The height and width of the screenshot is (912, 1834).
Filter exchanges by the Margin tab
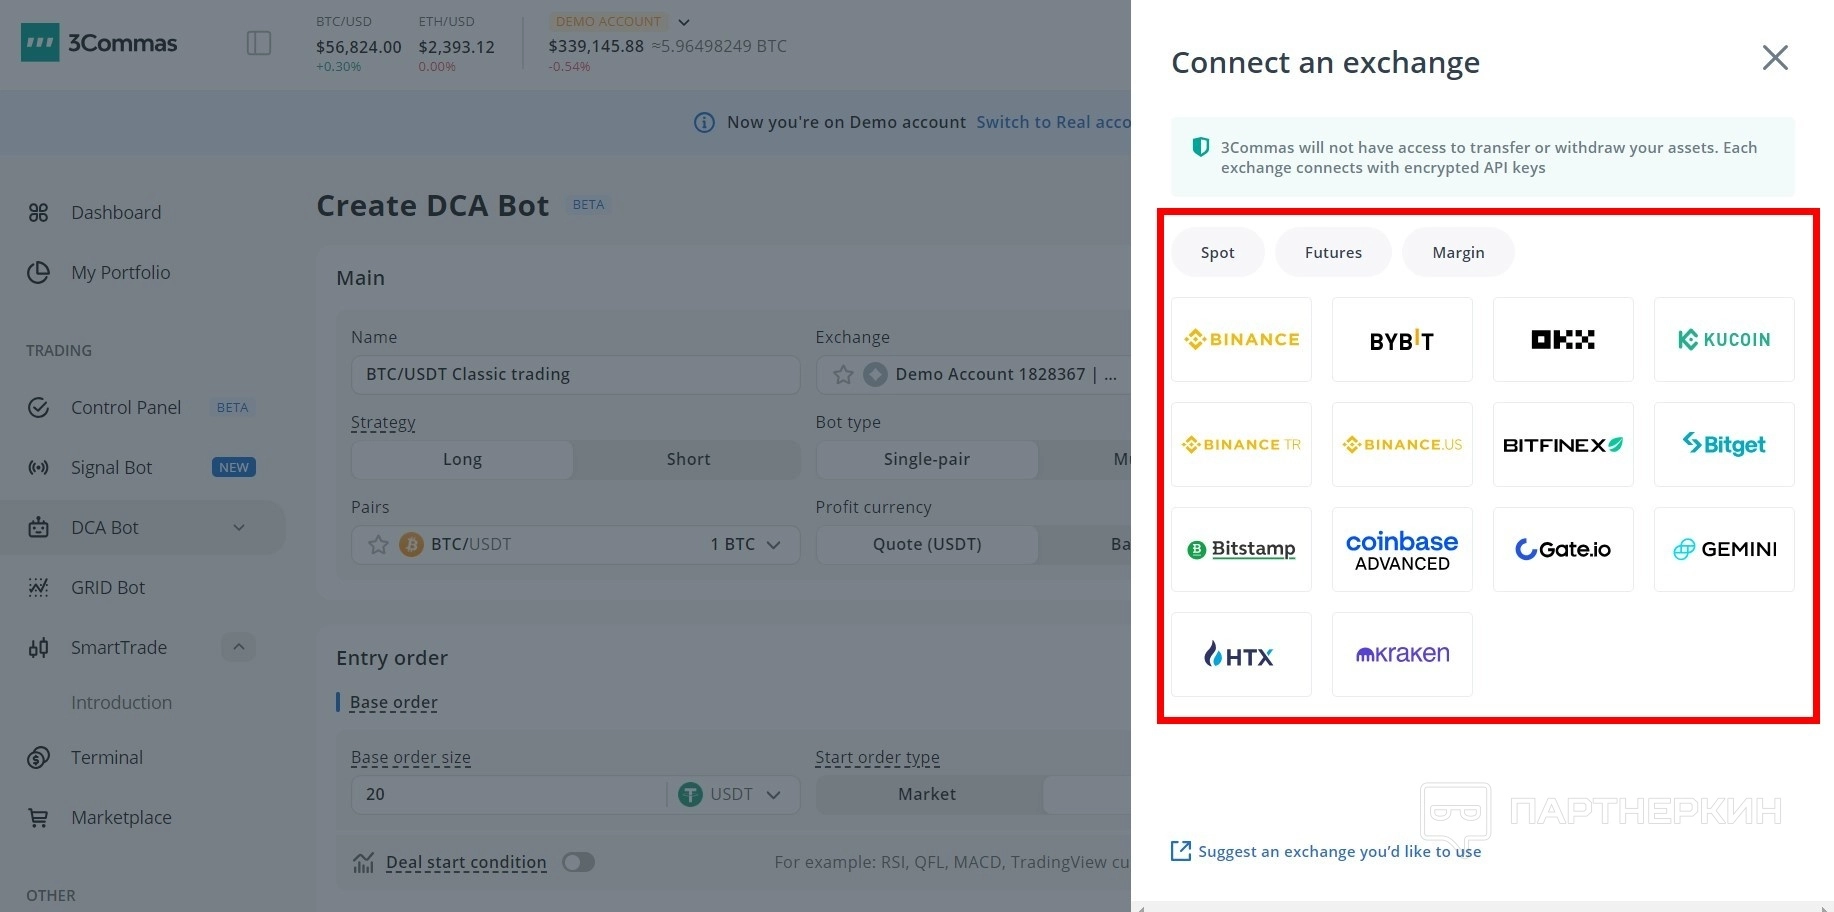coord(1457,252)
